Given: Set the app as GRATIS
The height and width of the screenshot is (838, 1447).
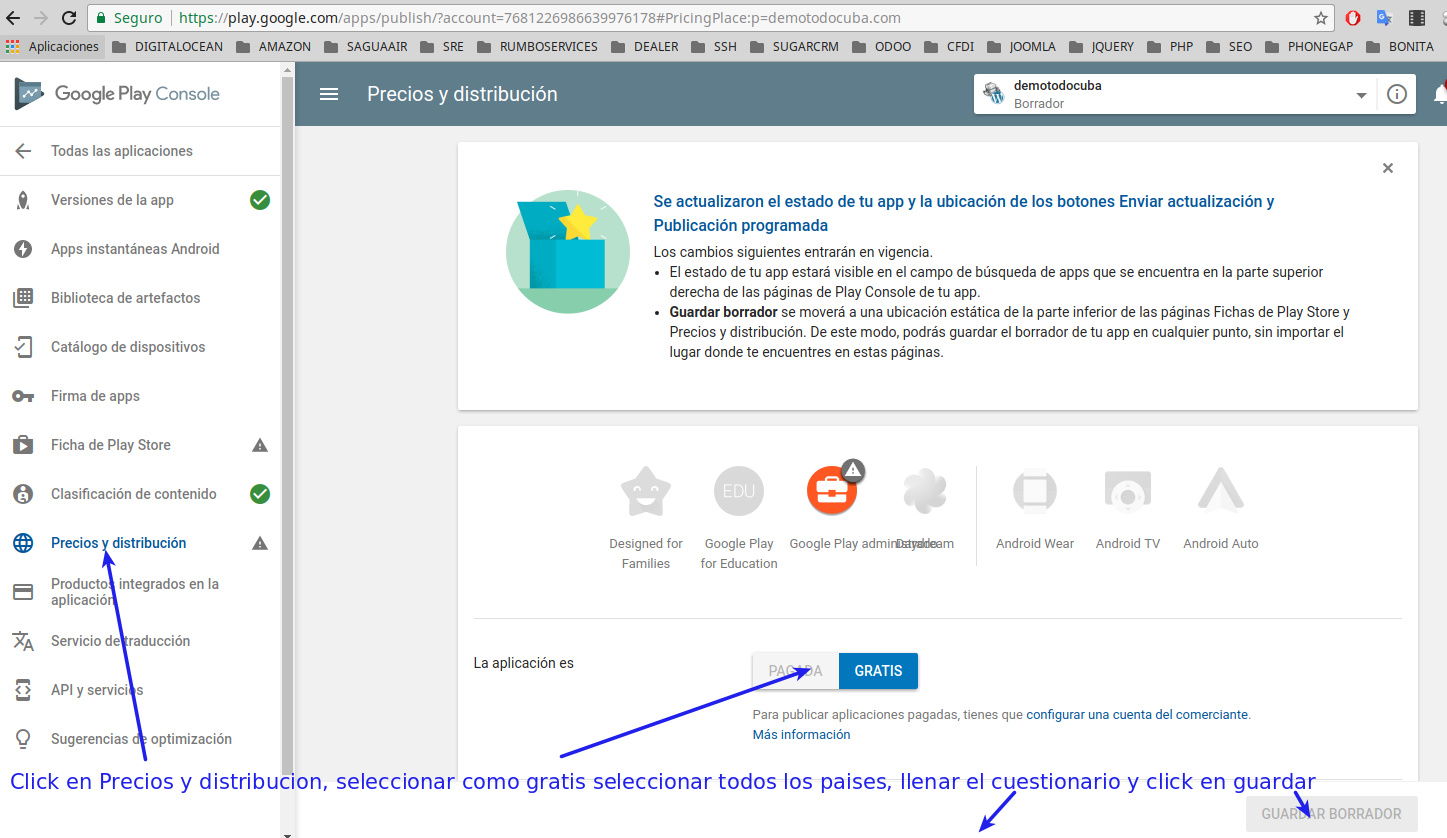Looking at the screenshot, I should pos(878,671).
